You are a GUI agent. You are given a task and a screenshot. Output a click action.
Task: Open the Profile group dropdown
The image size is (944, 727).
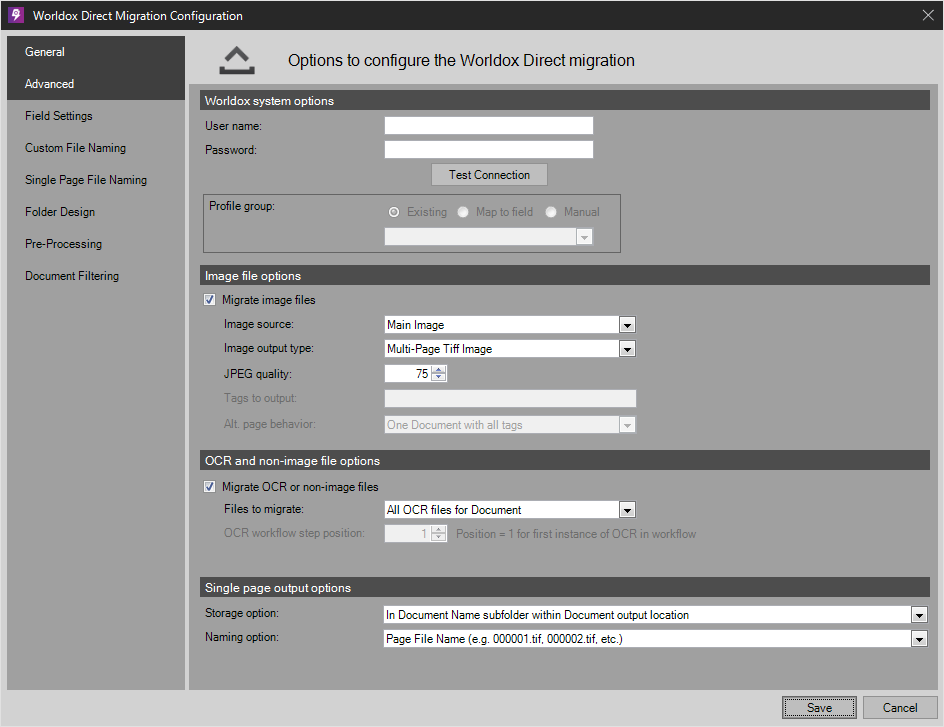coord(489,237)
